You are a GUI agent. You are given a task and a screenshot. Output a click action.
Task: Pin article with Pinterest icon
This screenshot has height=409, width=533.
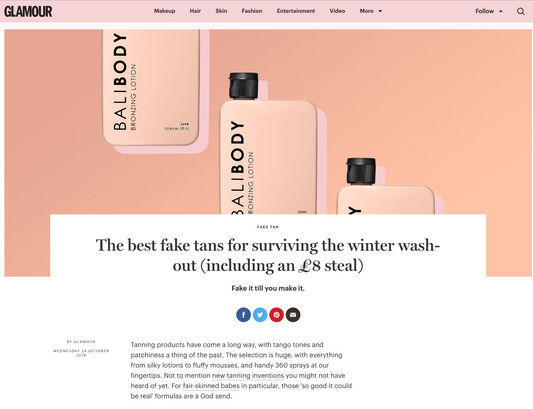(x=277, y=315)
